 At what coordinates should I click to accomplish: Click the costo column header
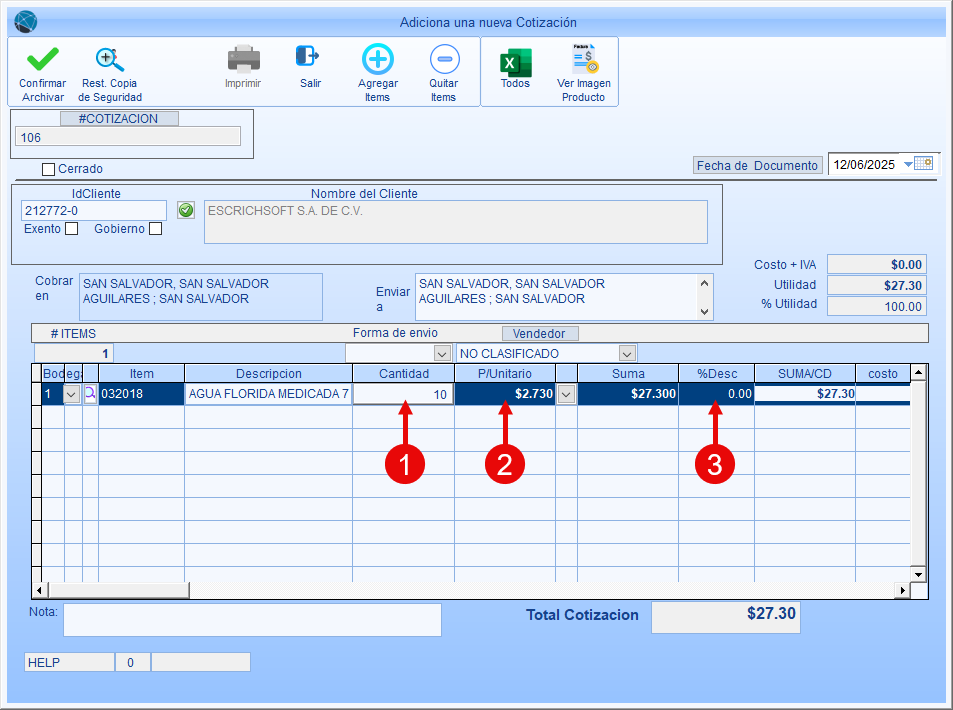point(882,373)
